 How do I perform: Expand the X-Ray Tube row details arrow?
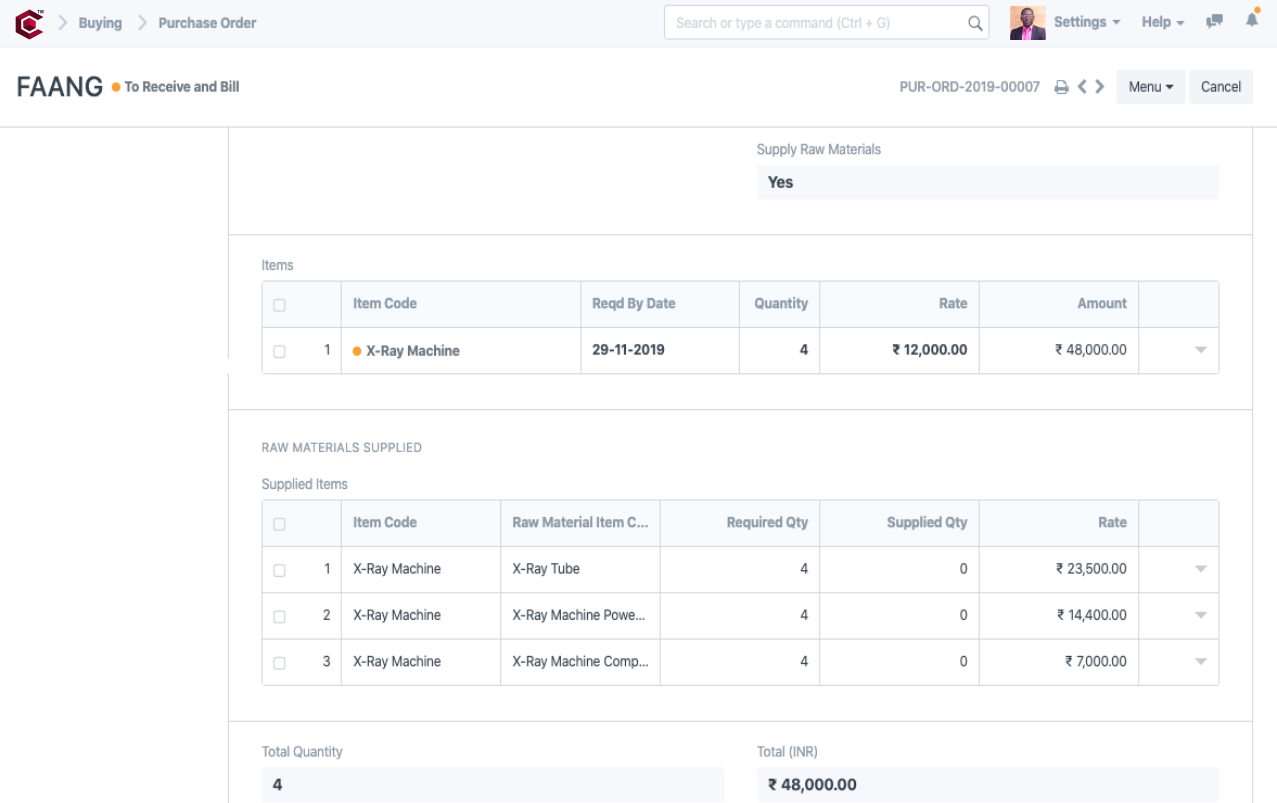(x=1200, y=569)
